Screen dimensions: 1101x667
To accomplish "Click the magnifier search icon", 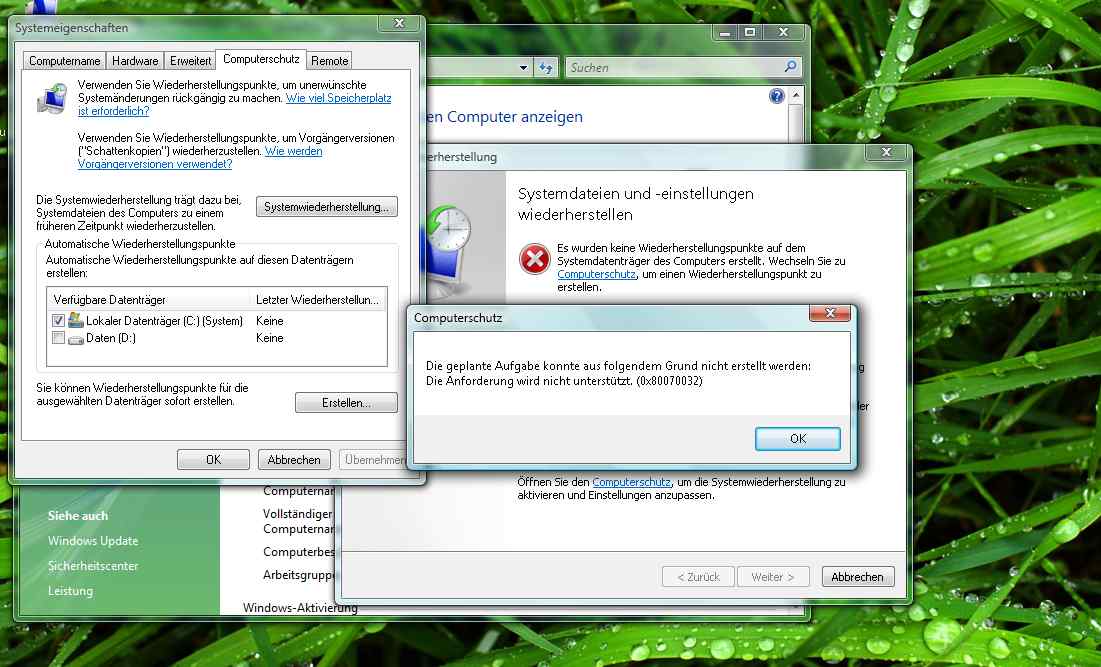I will tap(791, 67).
